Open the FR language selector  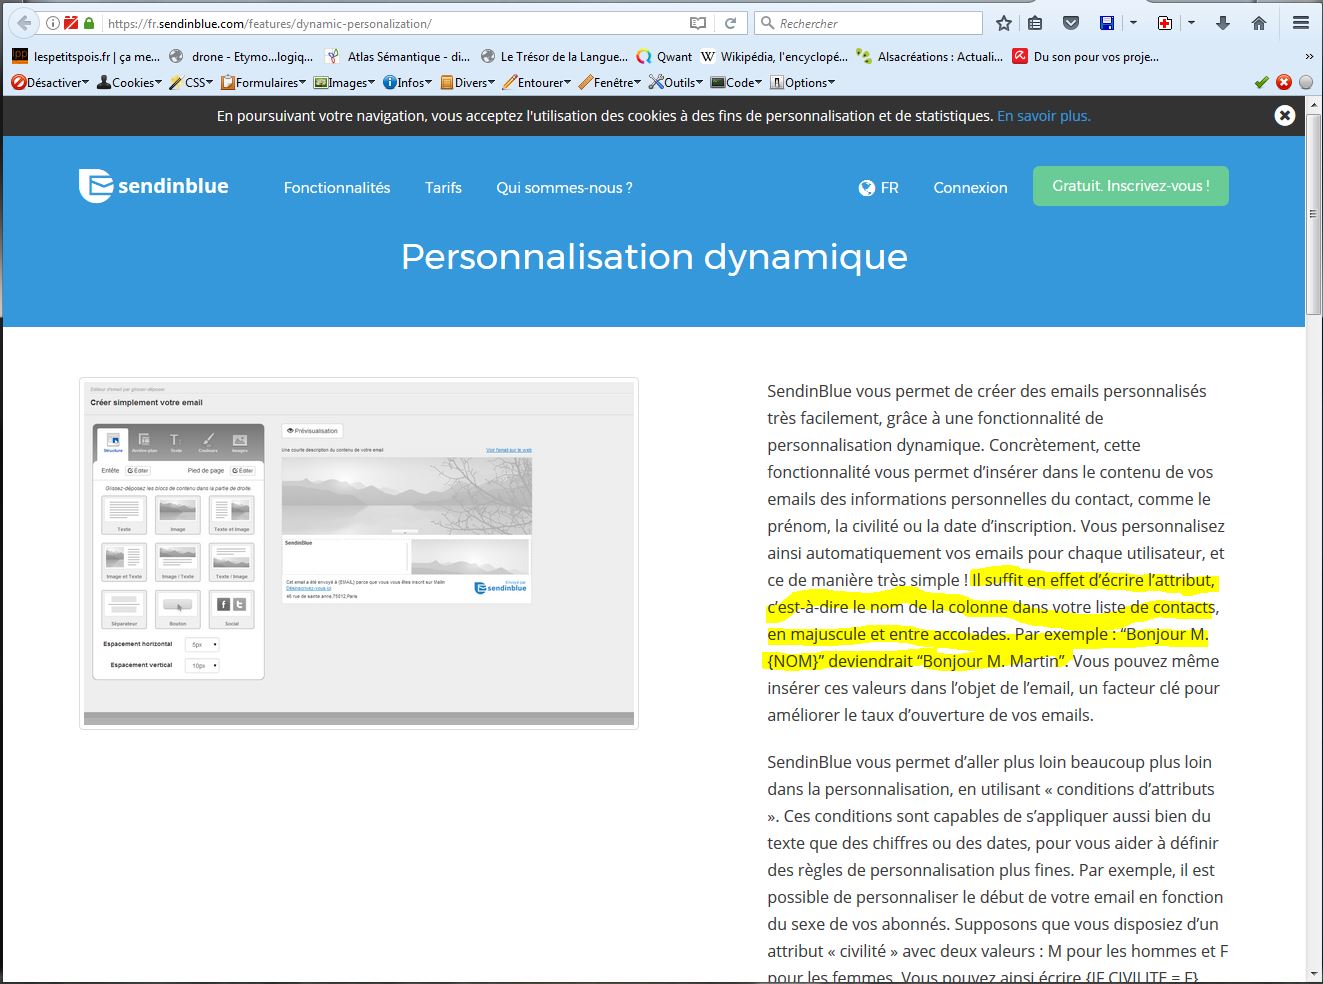point(879,188)
